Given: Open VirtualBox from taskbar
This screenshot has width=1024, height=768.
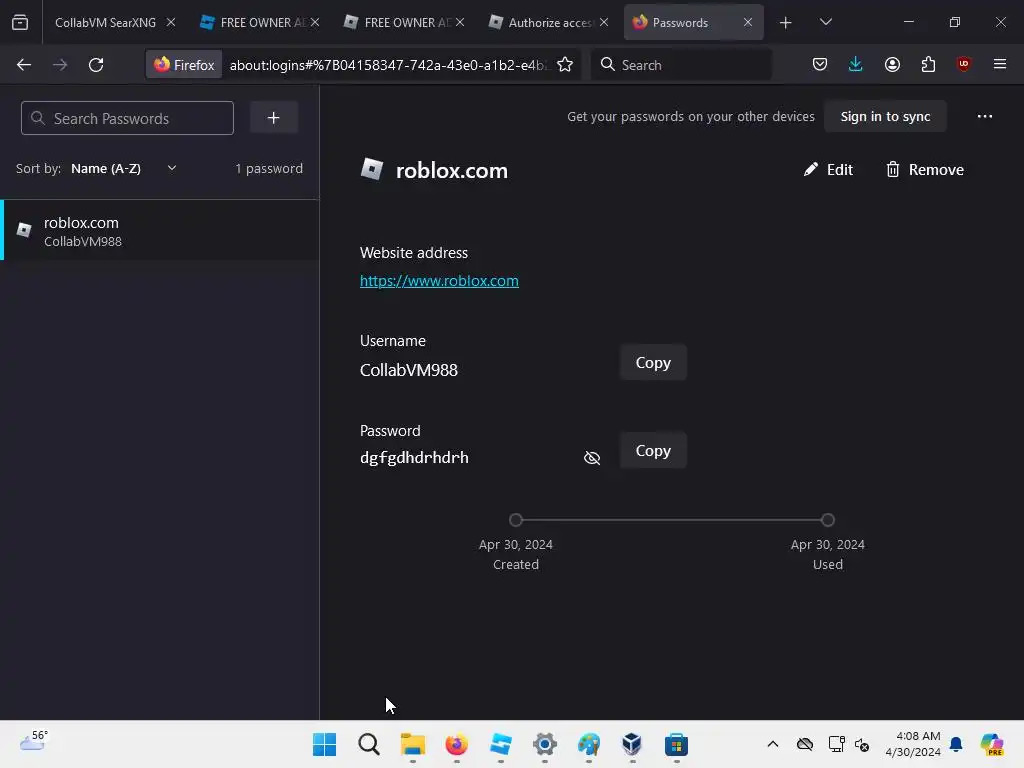Looking at the screenshot, I should coord(632,744).
